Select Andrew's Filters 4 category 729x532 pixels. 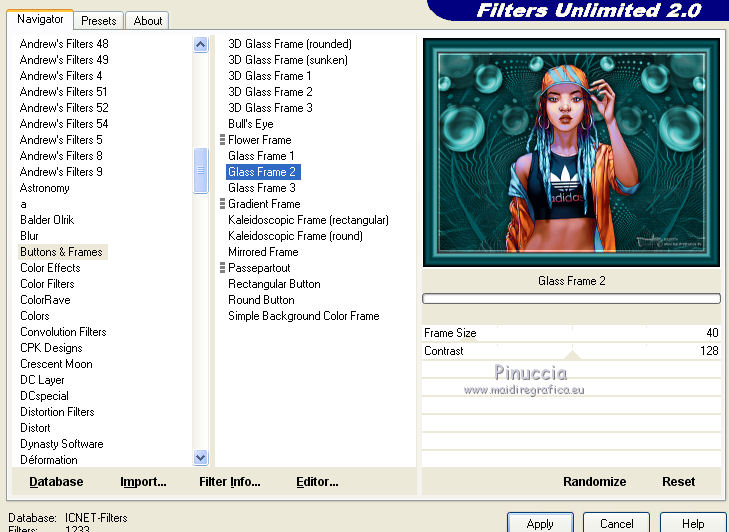[x=61, y=76]
